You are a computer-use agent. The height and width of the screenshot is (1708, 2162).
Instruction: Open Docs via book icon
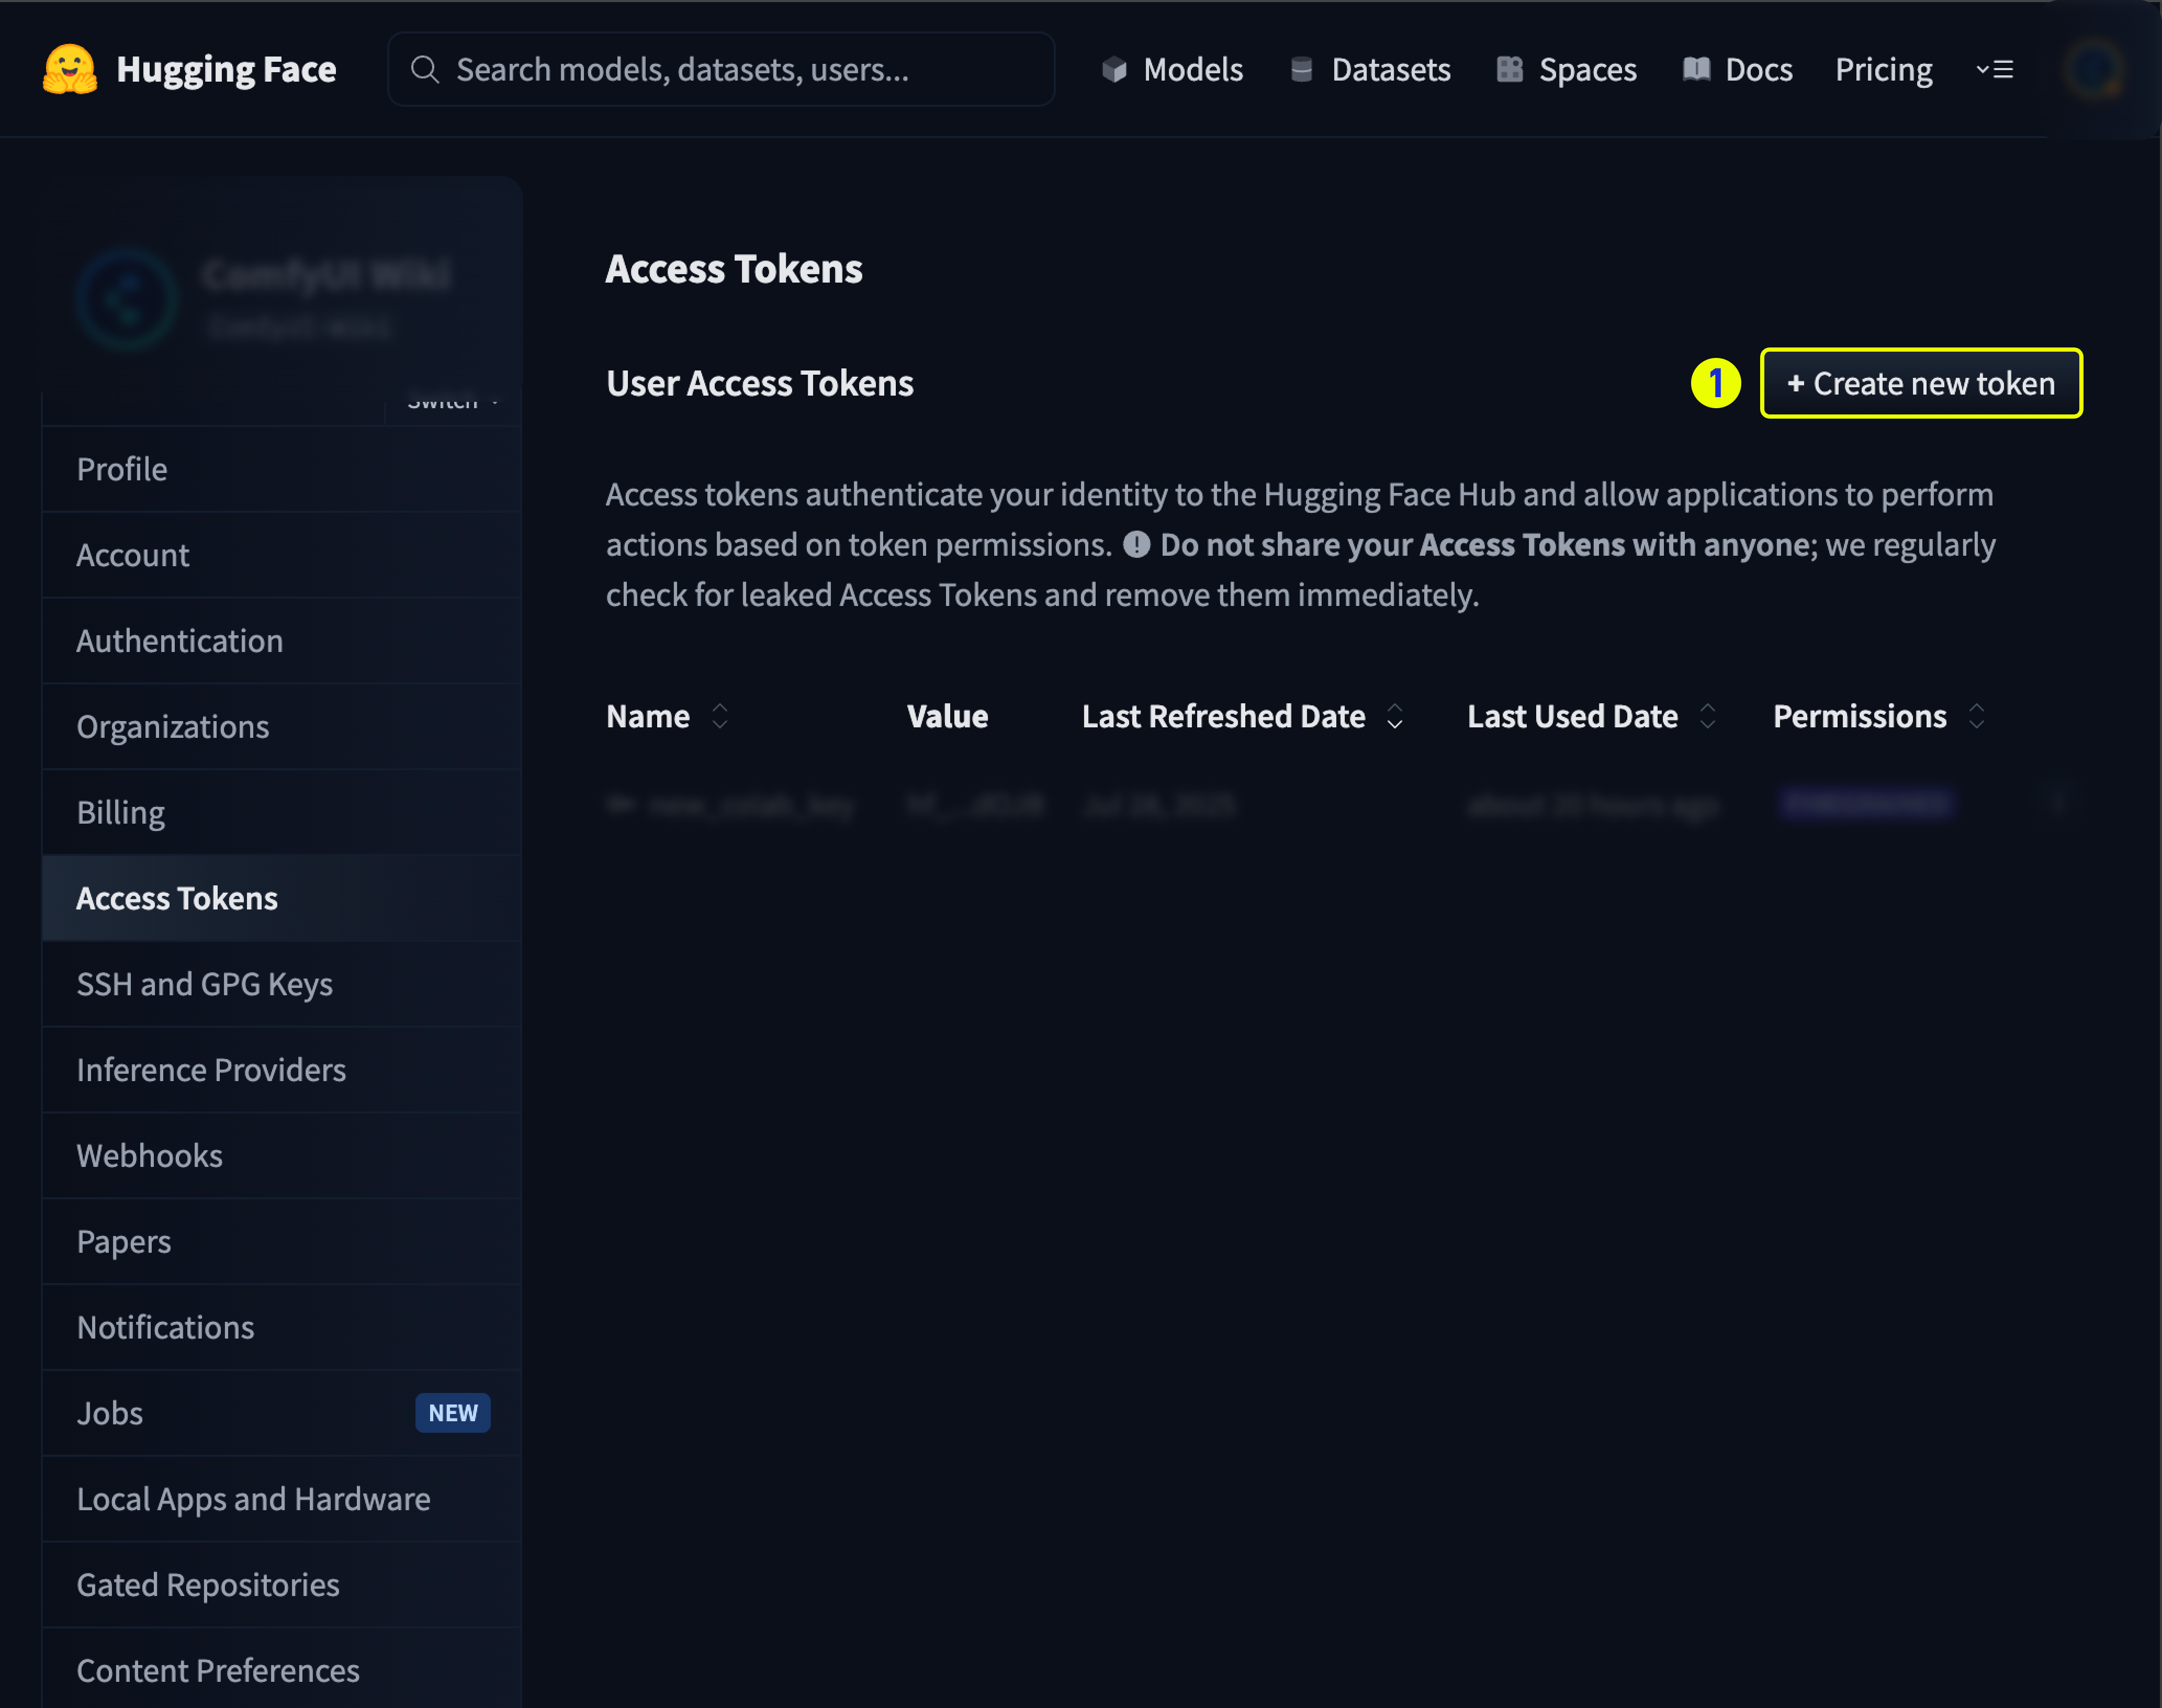1696,69
